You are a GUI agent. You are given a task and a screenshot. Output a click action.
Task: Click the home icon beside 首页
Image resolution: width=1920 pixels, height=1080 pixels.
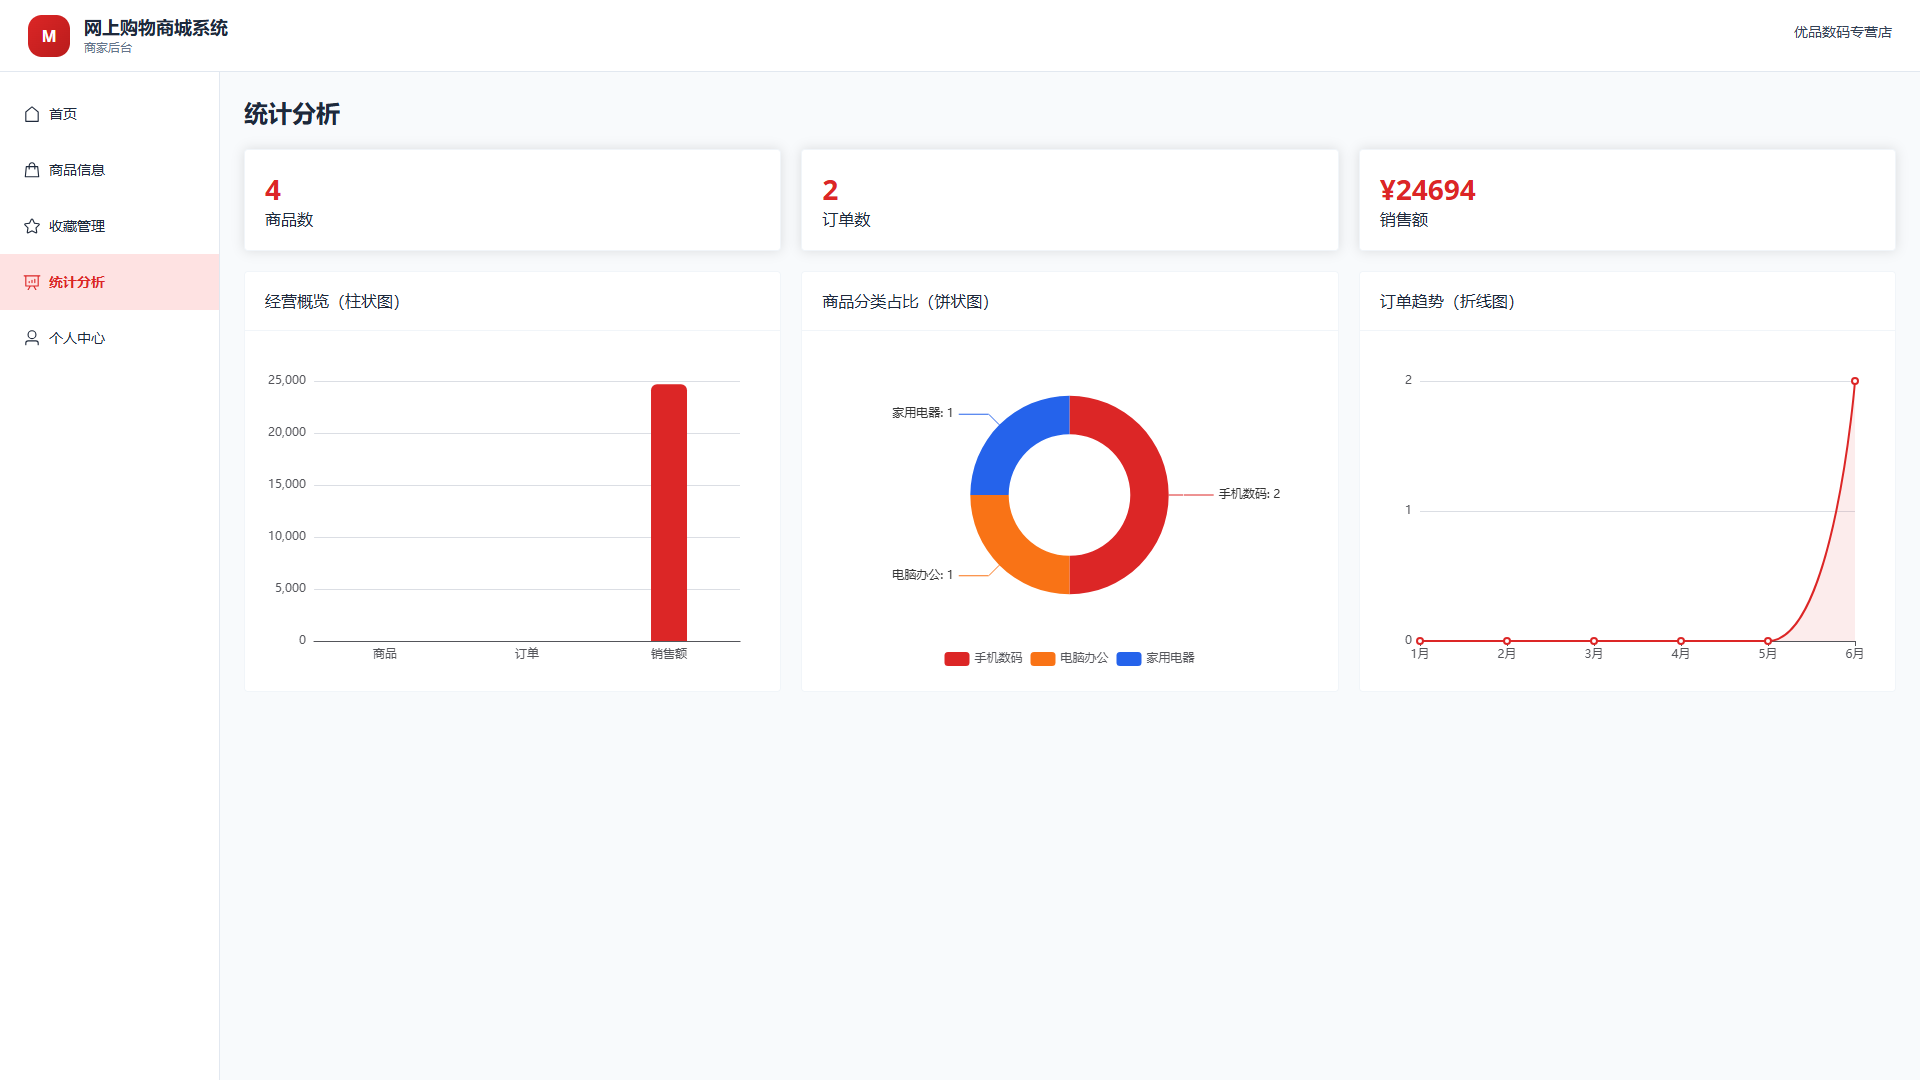pyautogui.click(x=32, y=114)
